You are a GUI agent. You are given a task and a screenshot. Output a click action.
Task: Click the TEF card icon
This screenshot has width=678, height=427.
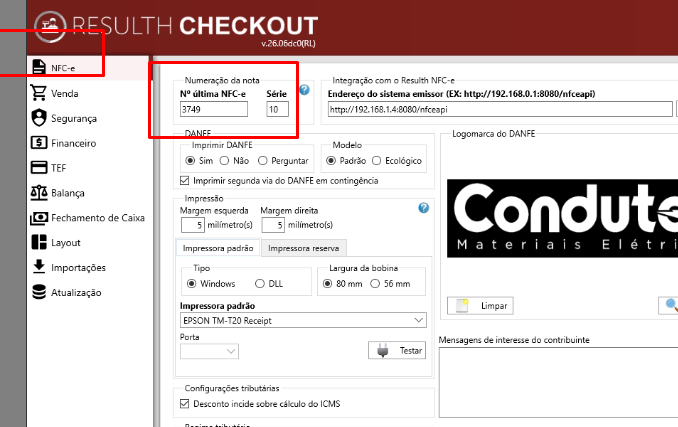click(39, 167)
